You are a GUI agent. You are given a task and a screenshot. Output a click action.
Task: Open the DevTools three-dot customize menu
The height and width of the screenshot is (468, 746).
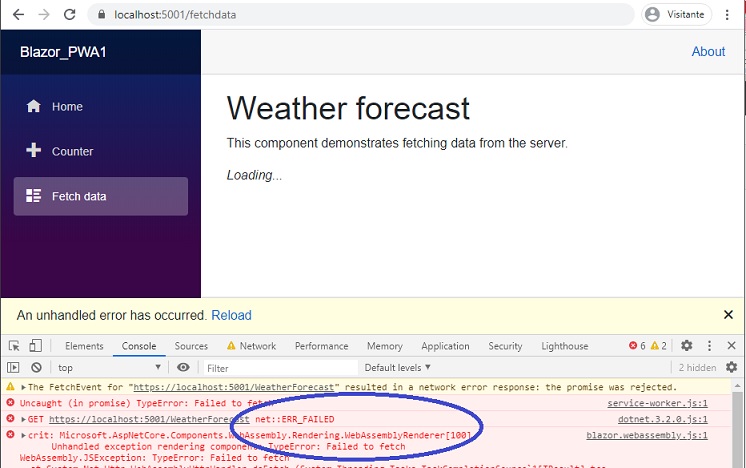(x=709, y=346)
